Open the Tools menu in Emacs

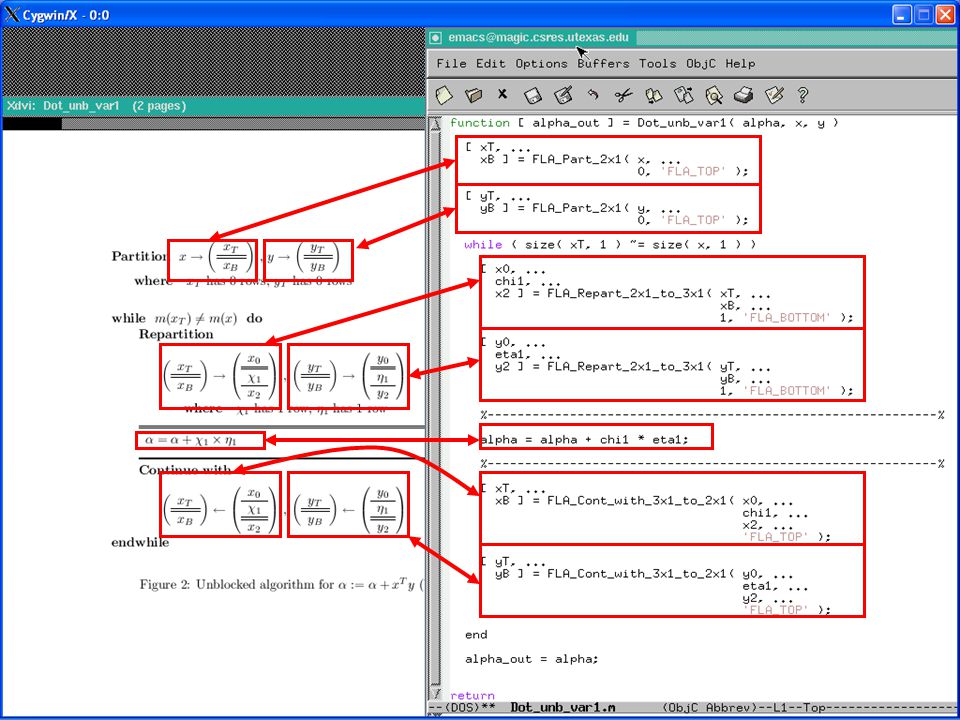657,64
